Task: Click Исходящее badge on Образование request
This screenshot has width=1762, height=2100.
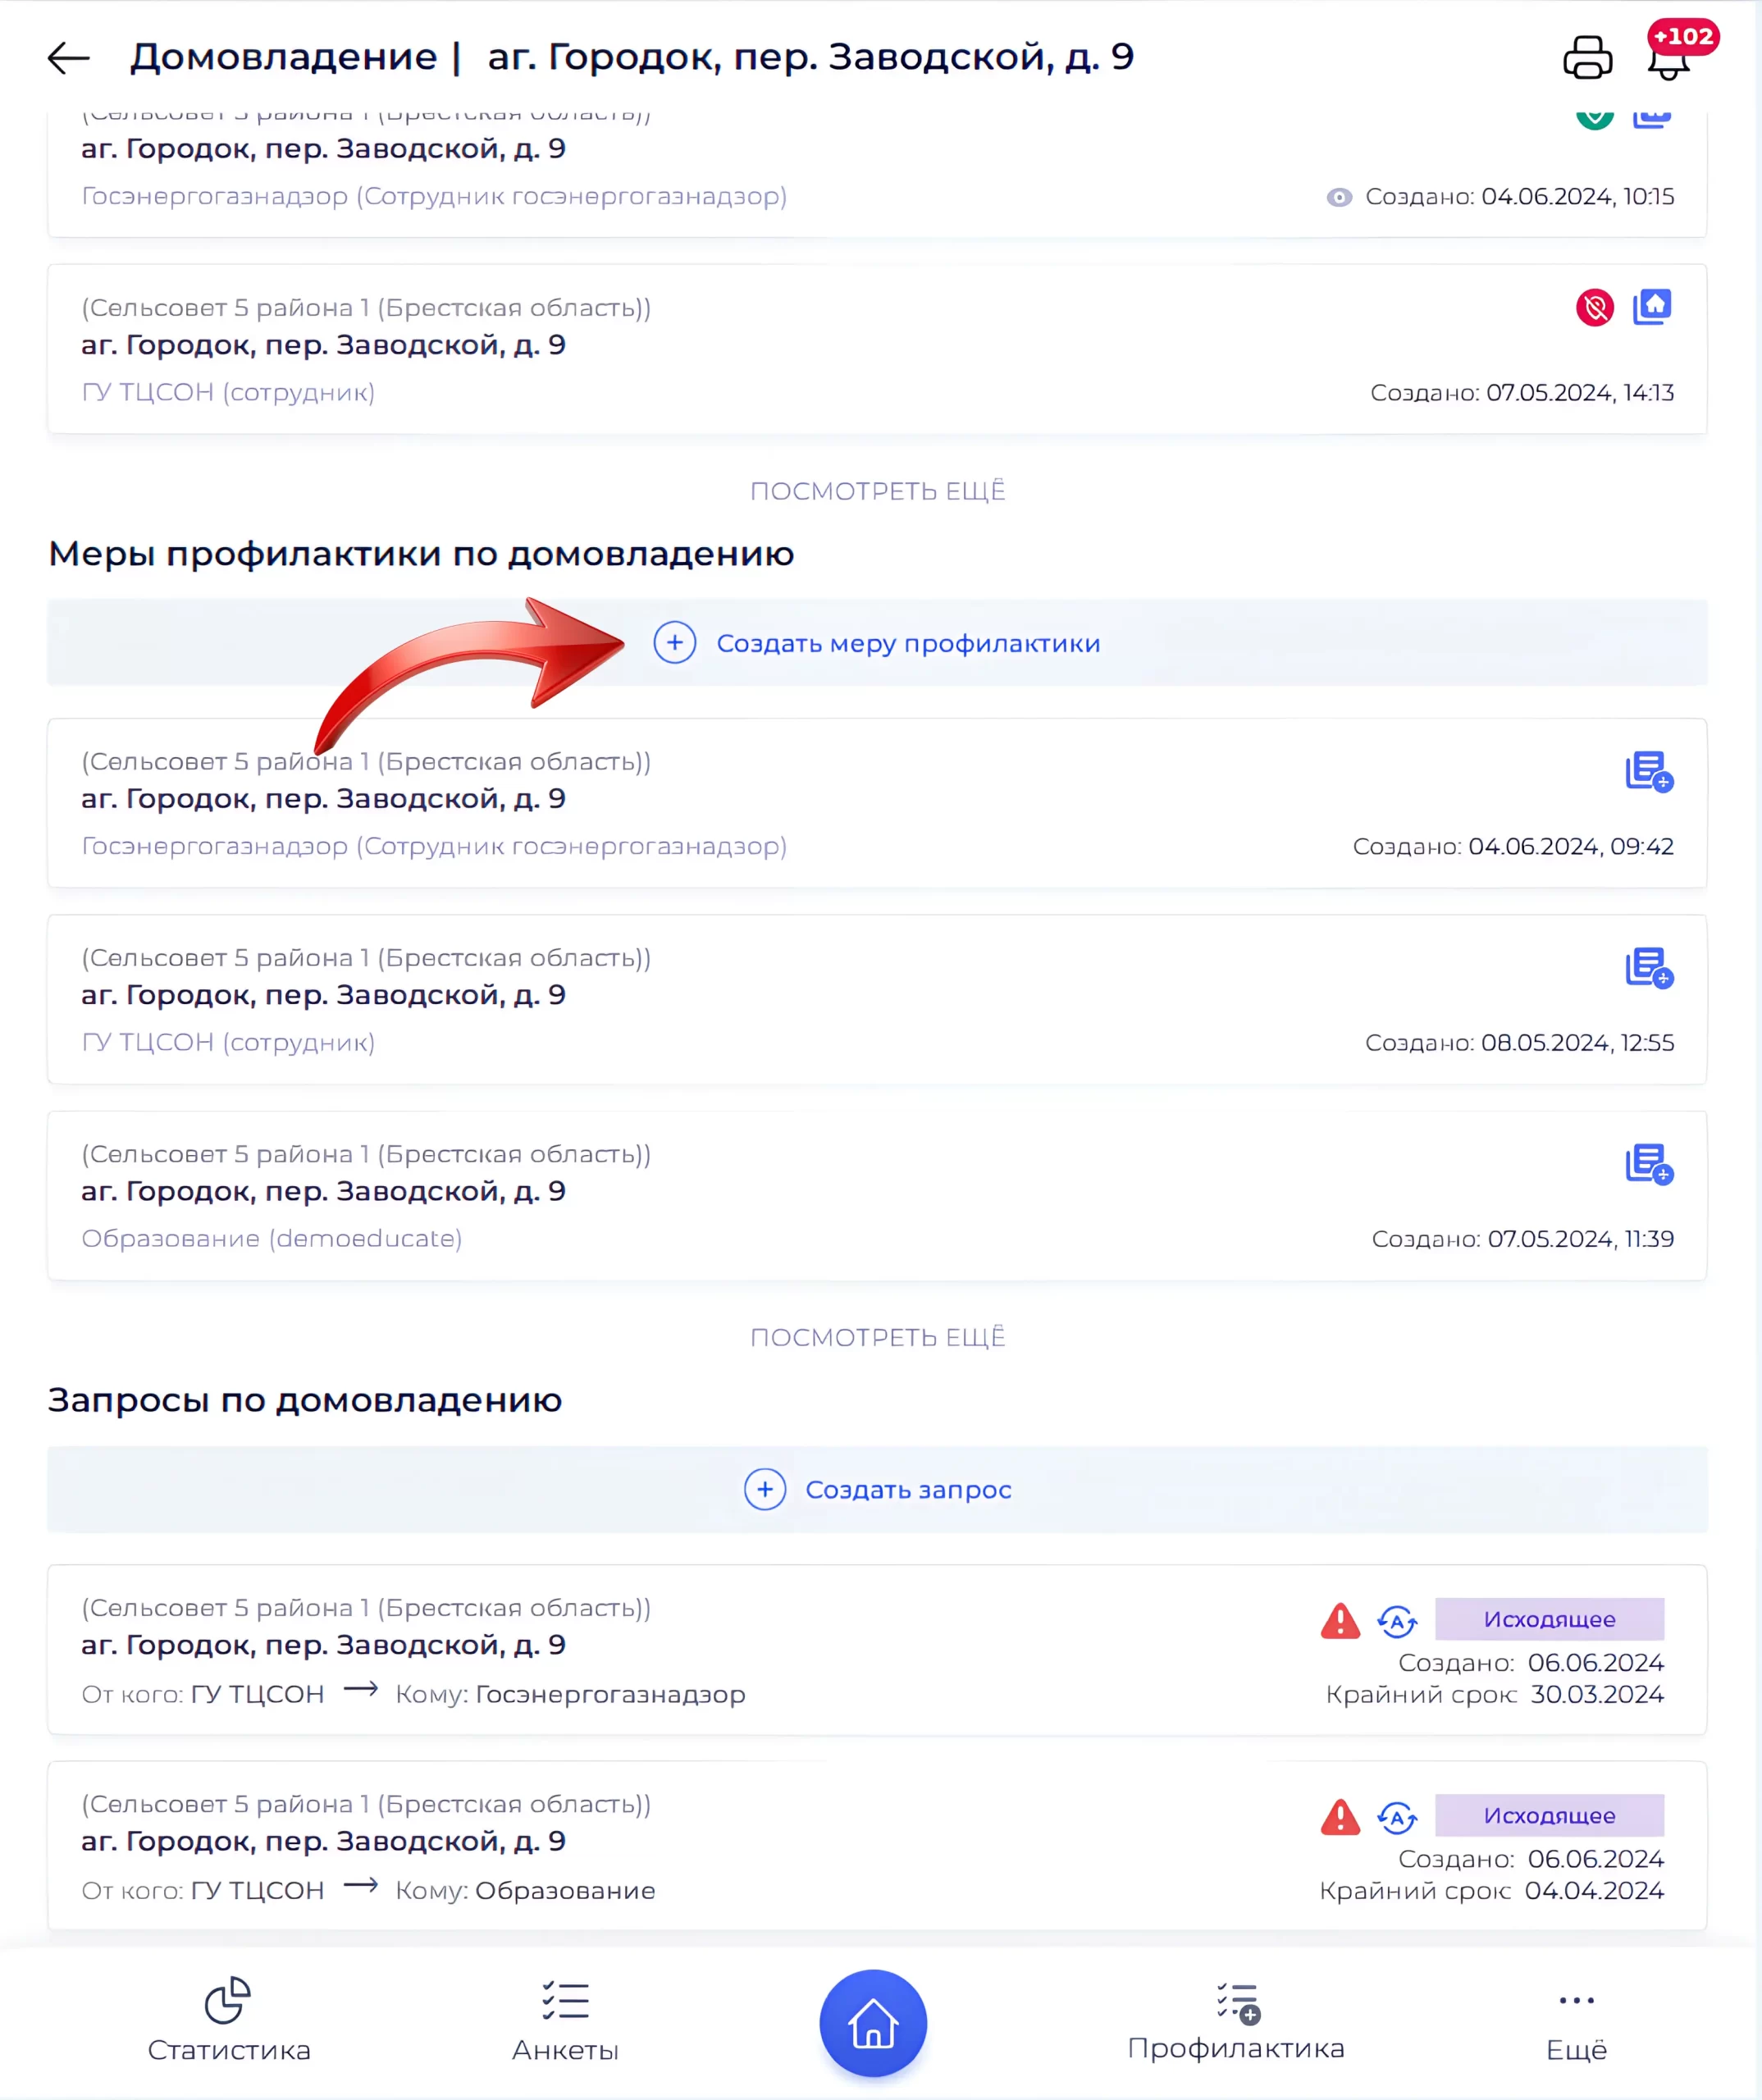Action: click(1549, 1815)
